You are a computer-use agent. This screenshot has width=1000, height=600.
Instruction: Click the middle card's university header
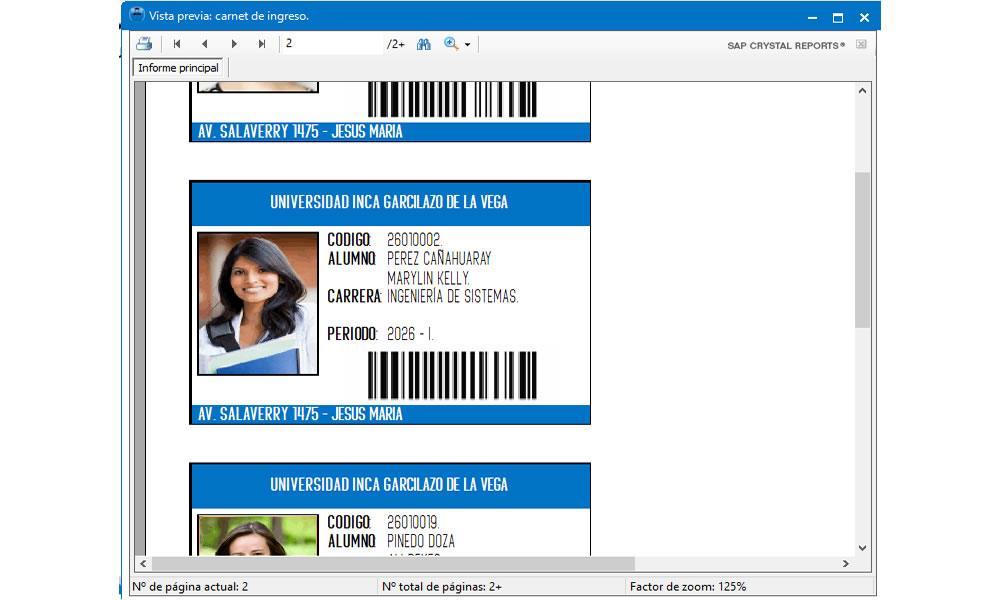point(390,203)
